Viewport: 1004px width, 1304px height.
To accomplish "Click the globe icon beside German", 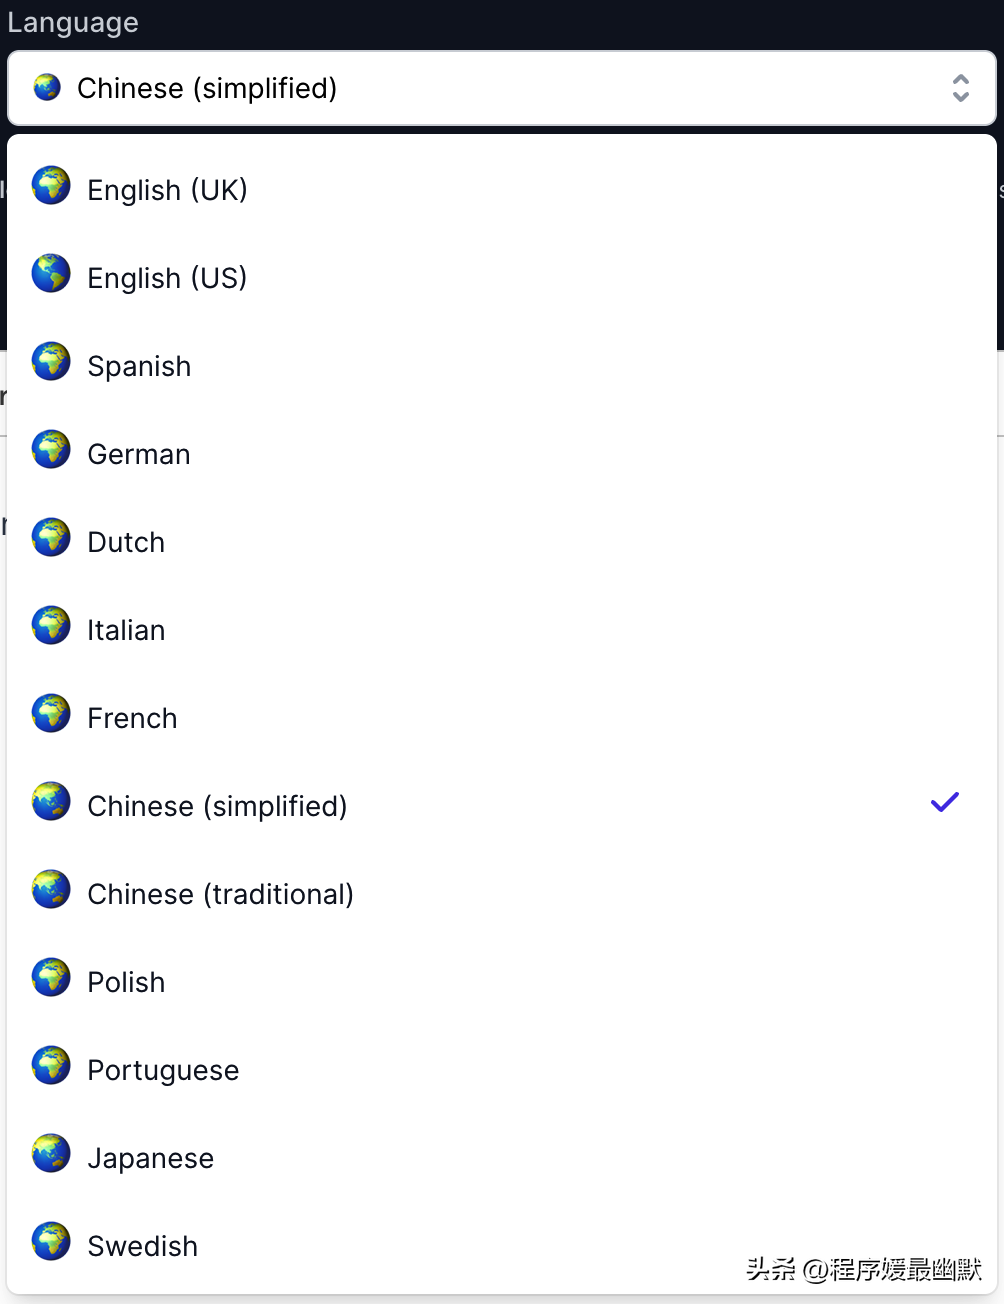I will coord(51,450).
